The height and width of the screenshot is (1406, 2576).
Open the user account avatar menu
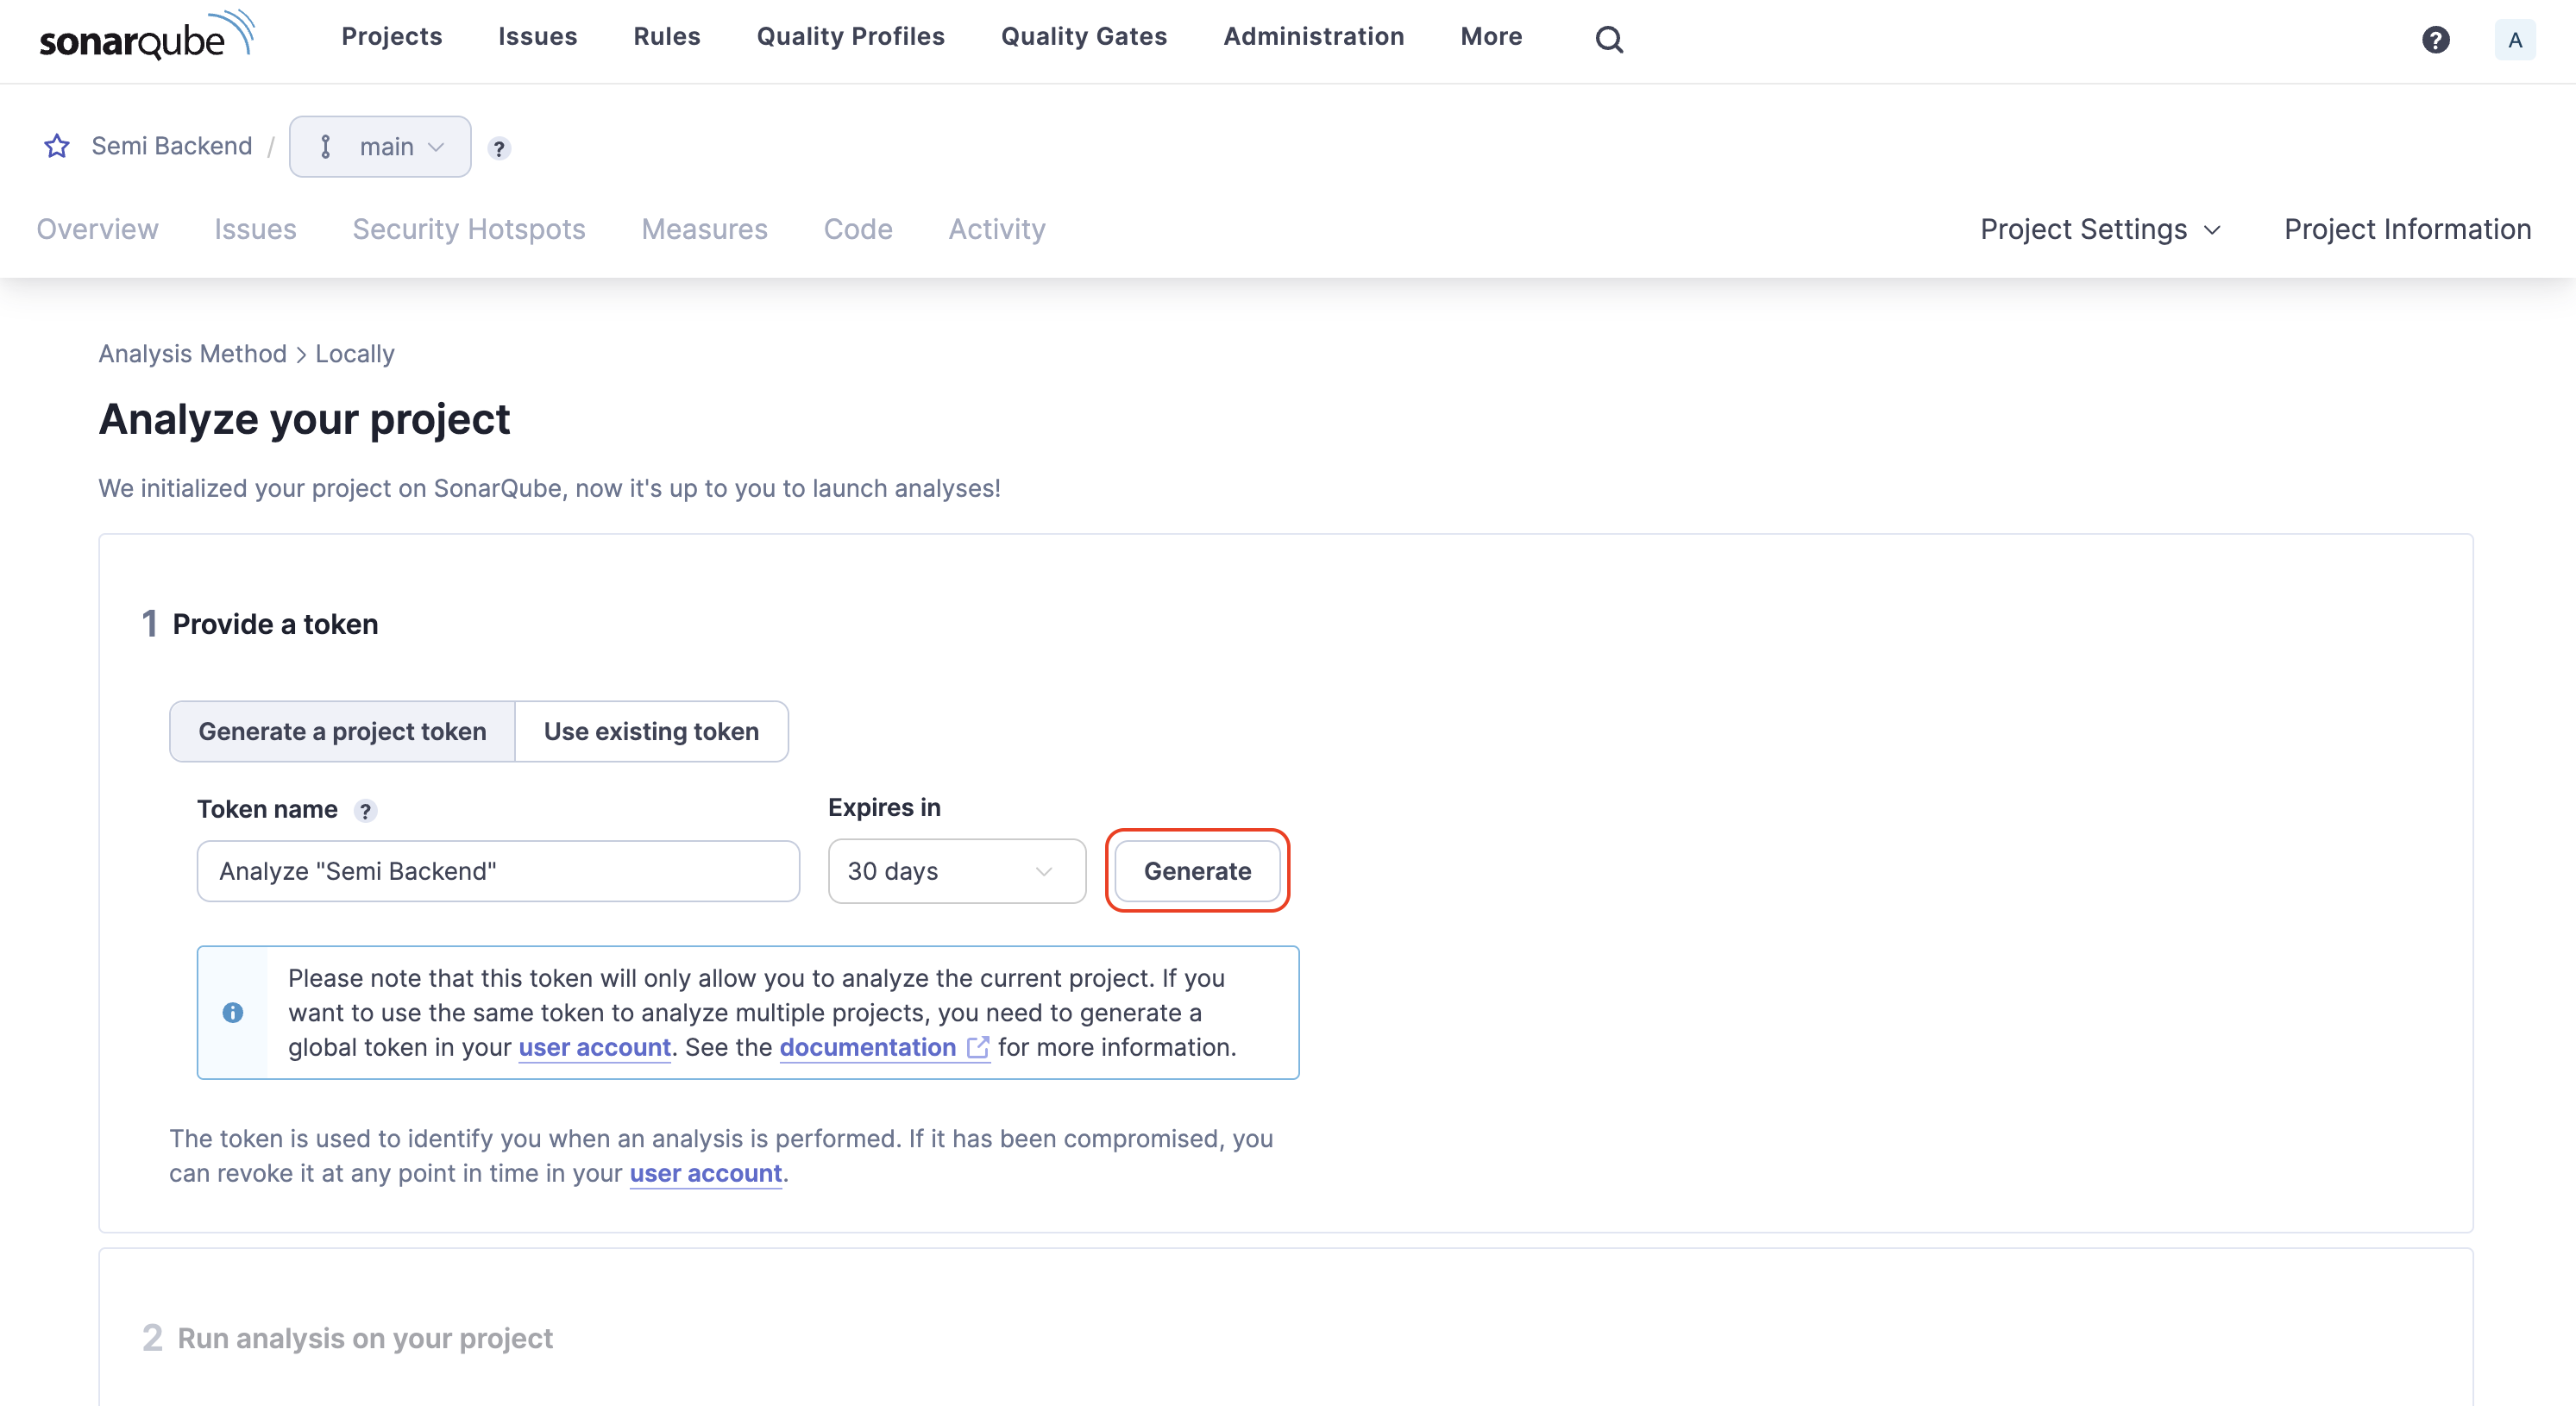(x=2516, y=40)
